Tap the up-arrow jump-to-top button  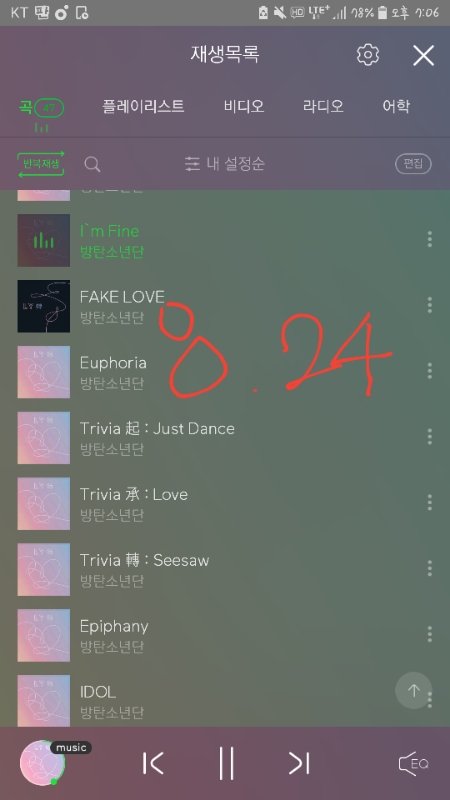pyautogui.click(x=413, y=690)
